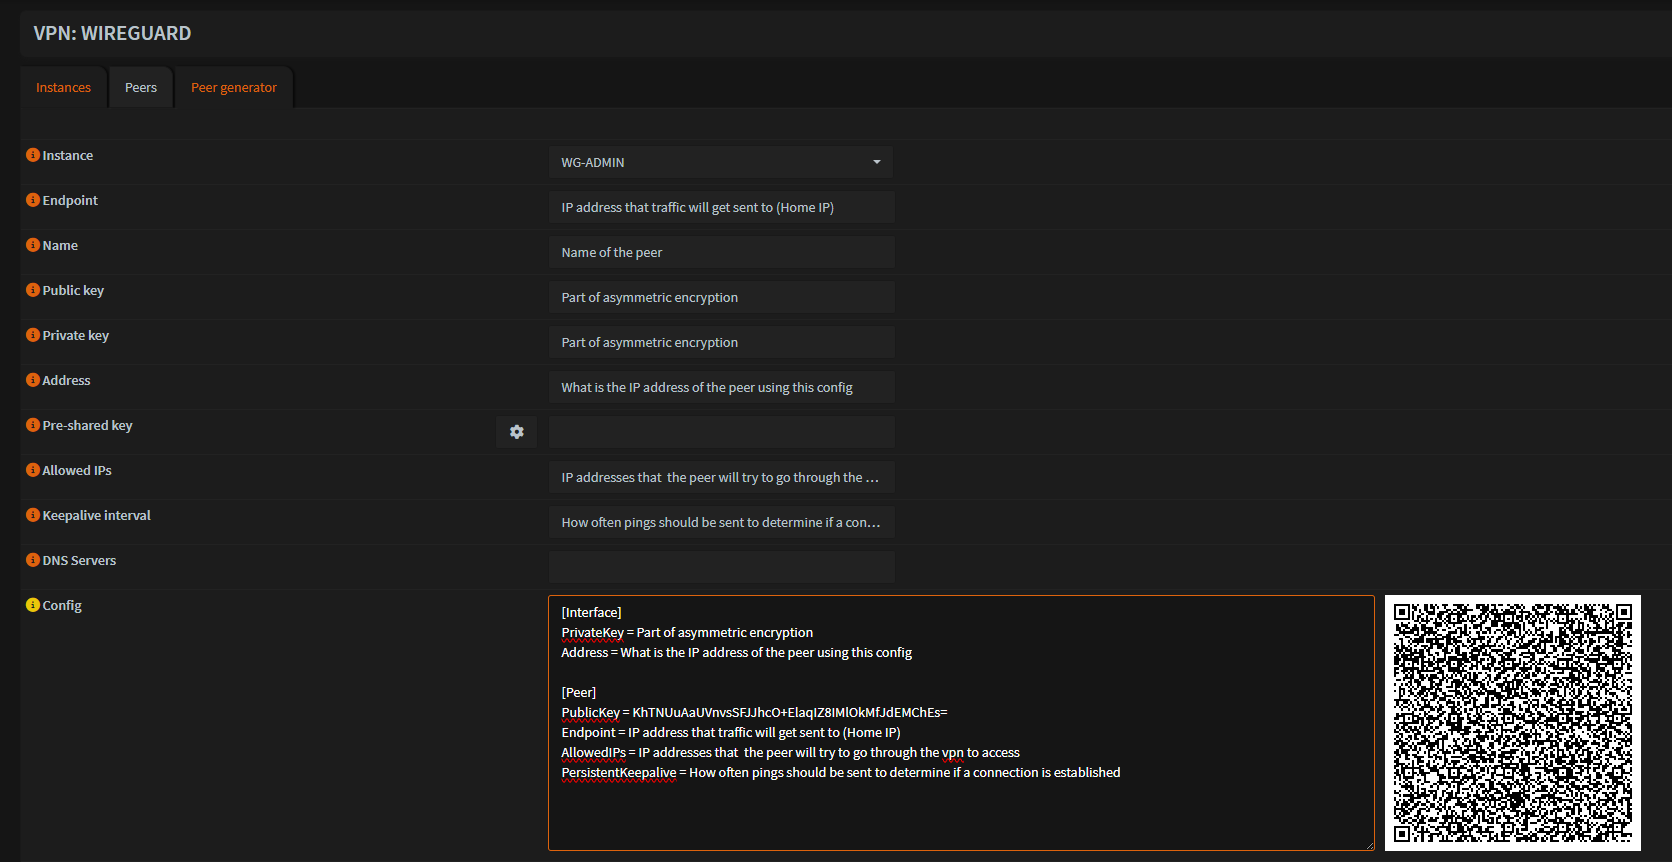The width and height of the screenshot is (1672, 862).
Task: Click the Endpoint help info icon
Action: [x=33, y=200]
